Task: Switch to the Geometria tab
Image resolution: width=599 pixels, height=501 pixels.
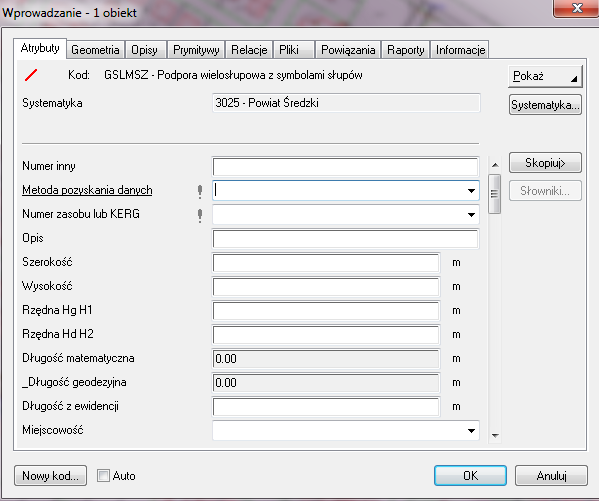Action: (x=95, y=50)
